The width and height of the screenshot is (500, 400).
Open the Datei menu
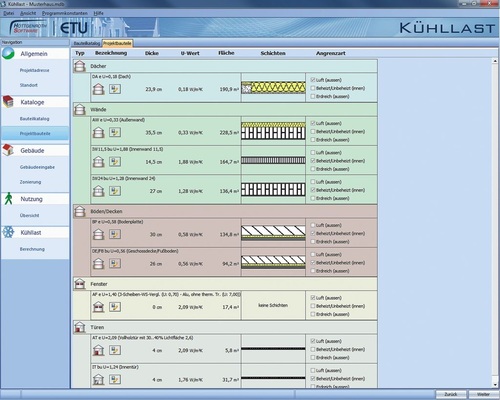point(9,13)
